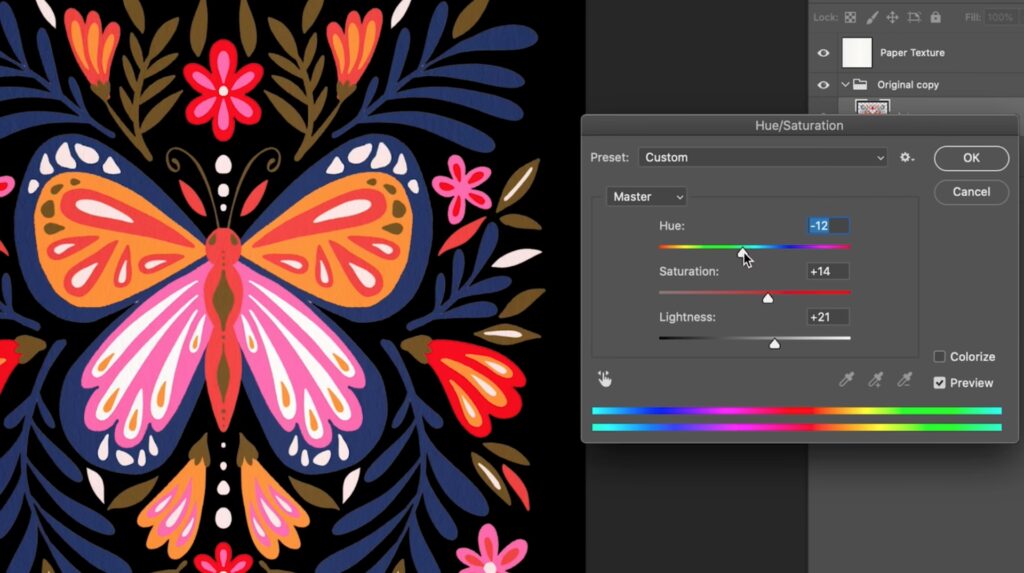
Task: Lock image pixels with brush icon
Action: click(x=871, y=17)
